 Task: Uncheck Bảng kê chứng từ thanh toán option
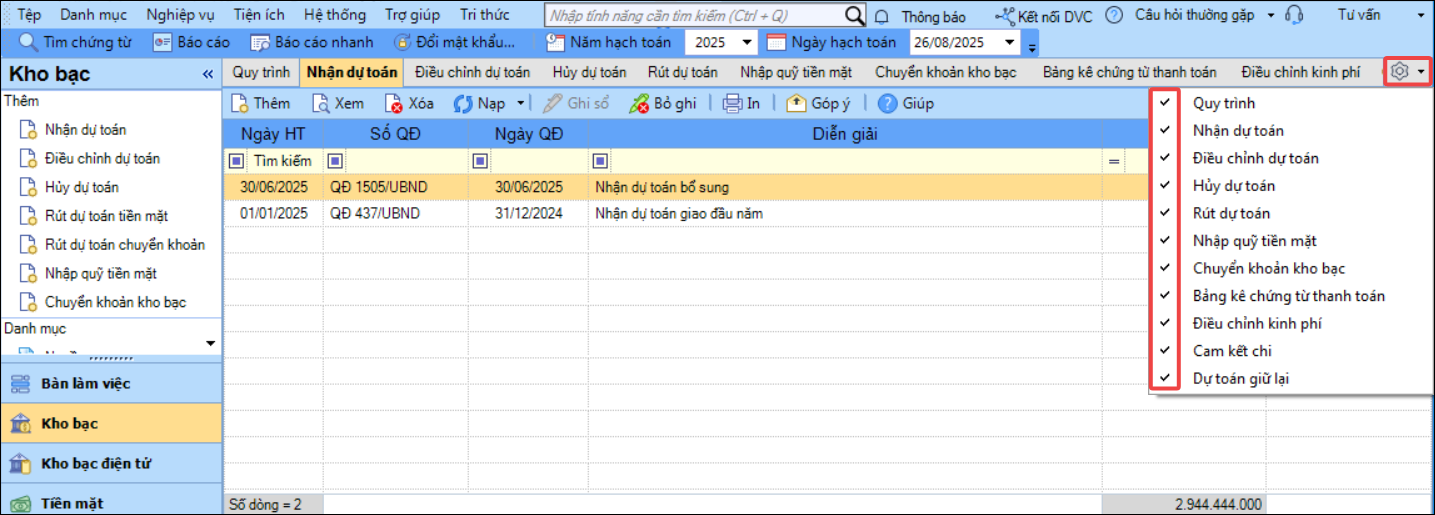click(1164, 296)
